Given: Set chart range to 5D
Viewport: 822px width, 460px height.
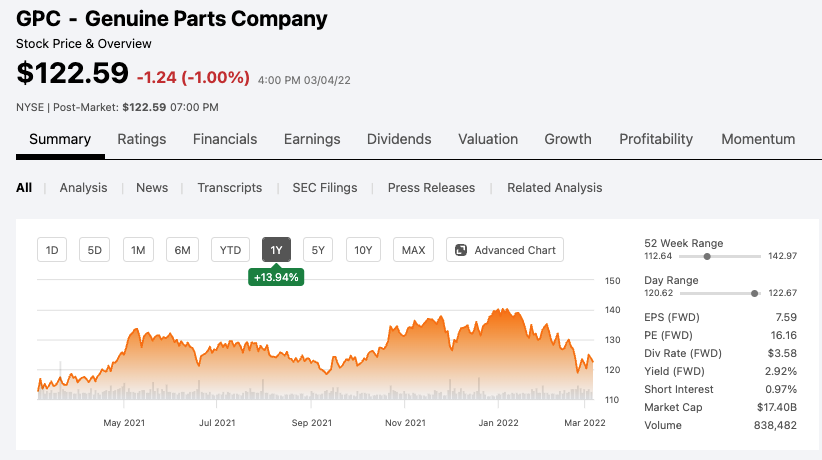Looking at the screenshot, I should (94, 250).
